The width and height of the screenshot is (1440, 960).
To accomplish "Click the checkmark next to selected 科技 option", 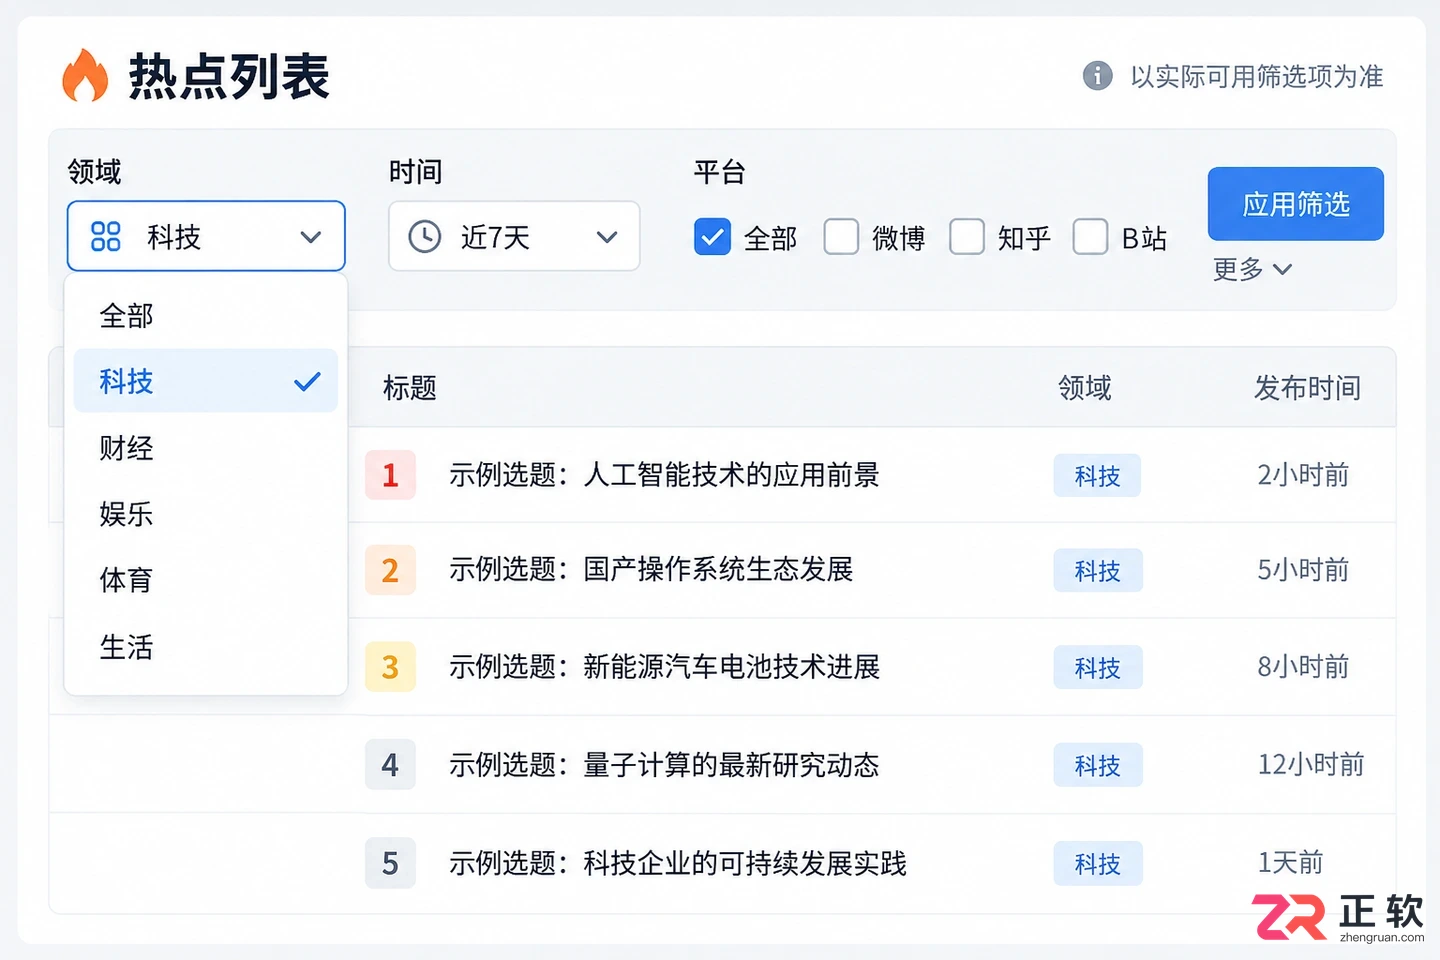I will tap(307, 381).
